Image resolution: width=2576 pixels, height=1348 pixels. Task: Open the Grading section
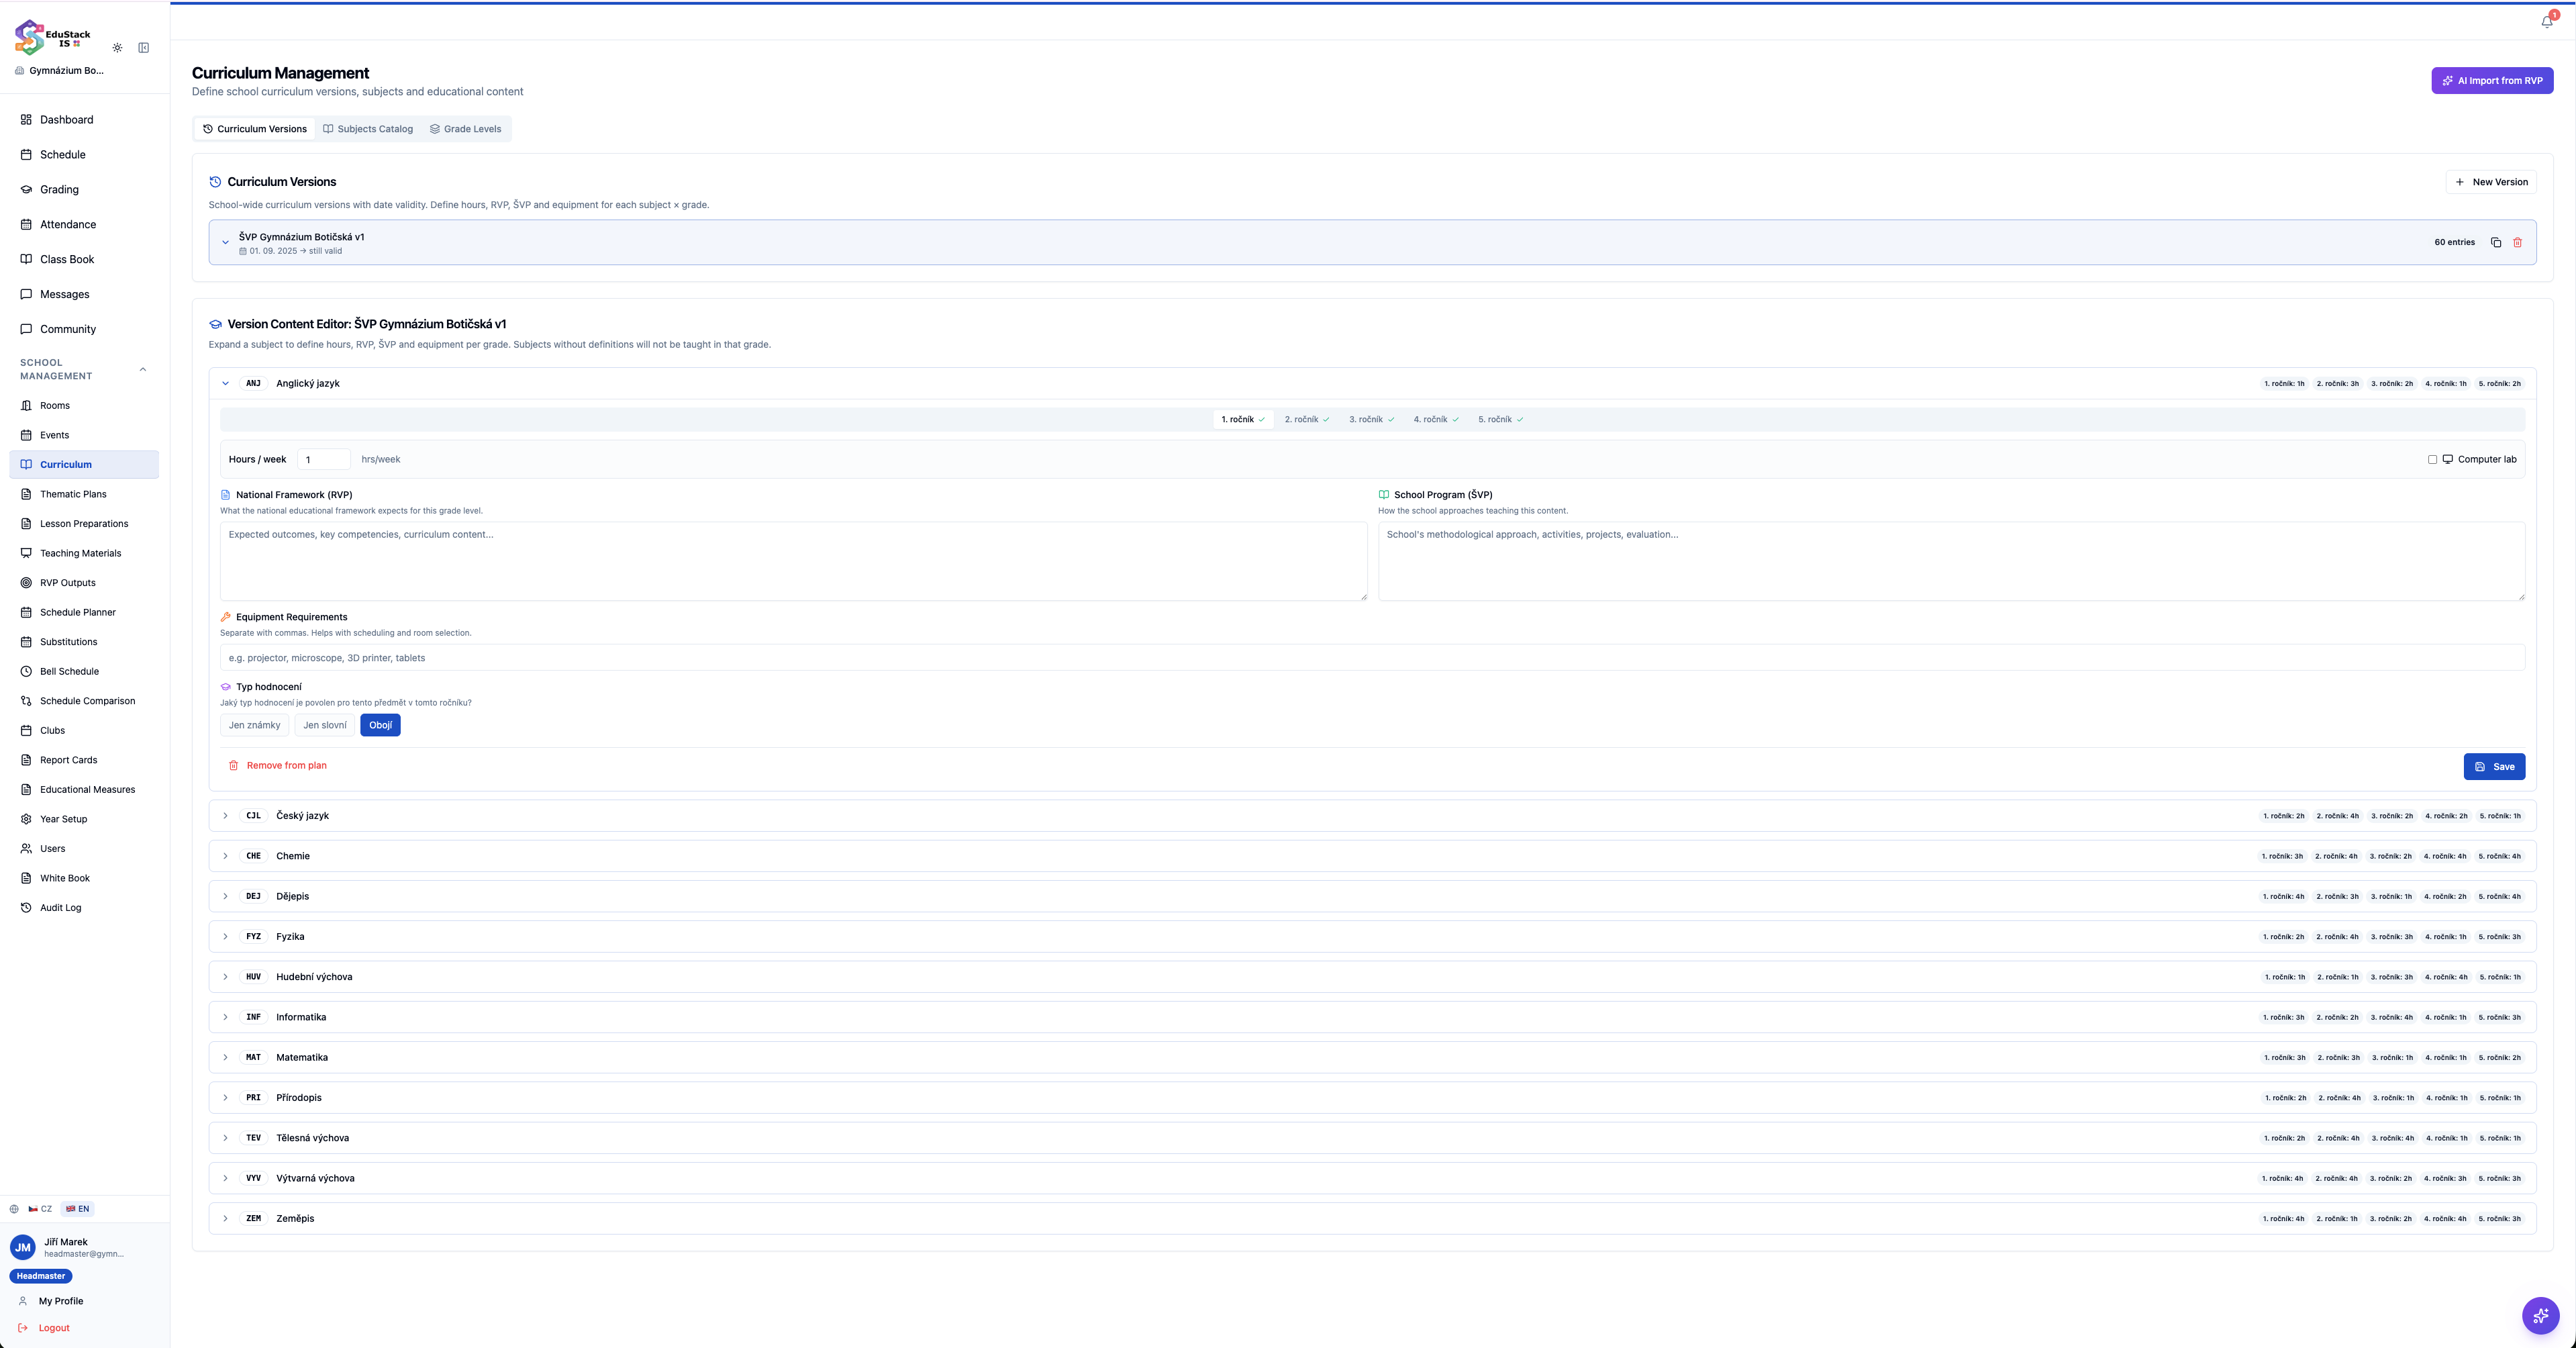click(x=84, y=190)
